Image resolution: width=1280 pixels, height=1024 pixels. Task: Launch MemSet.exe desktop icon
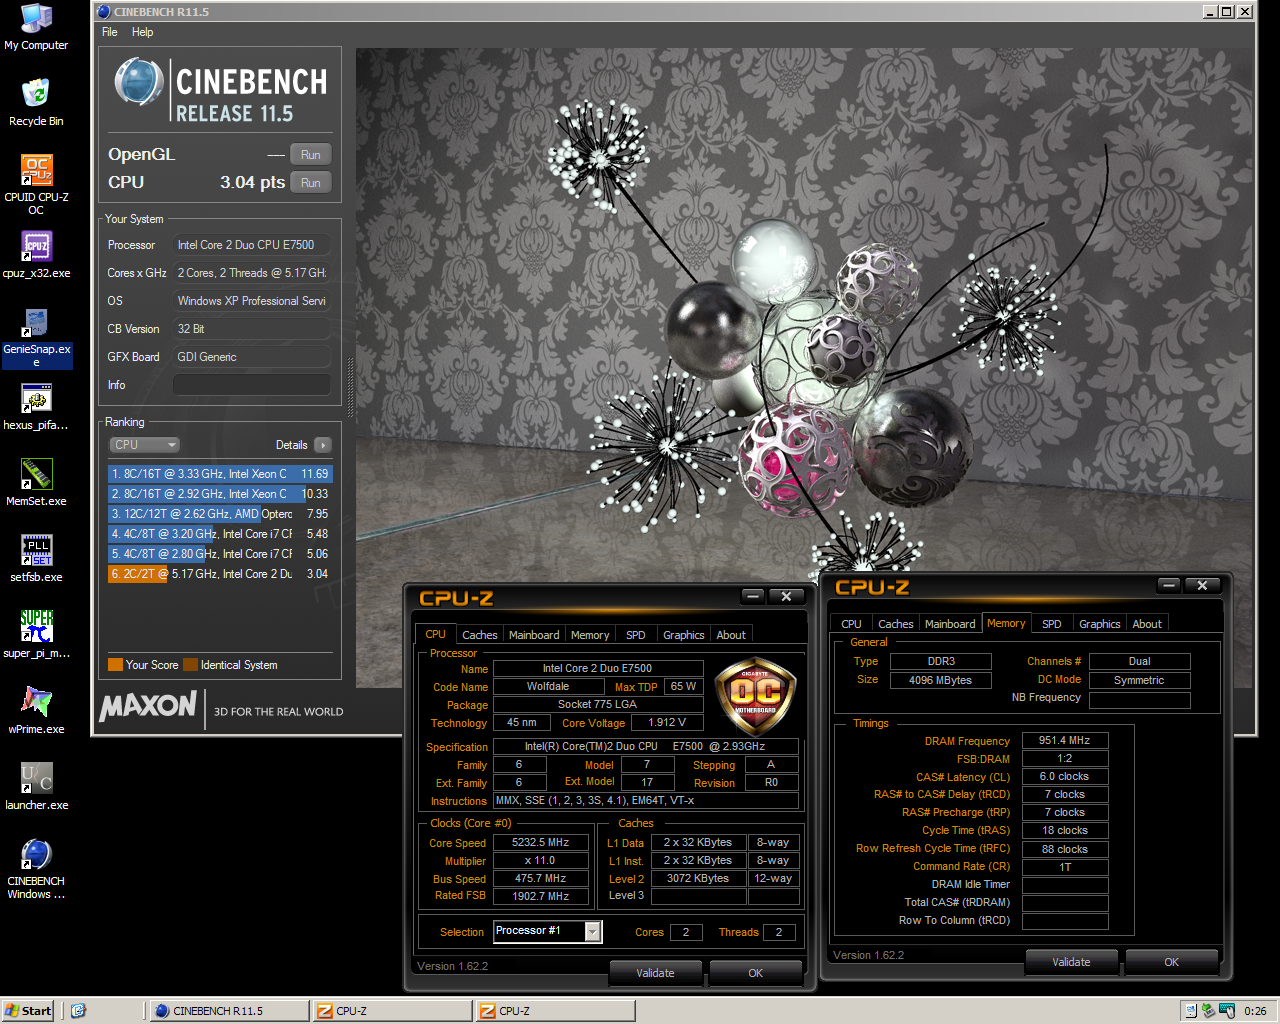pyautogui.click(x=36, y=483)
